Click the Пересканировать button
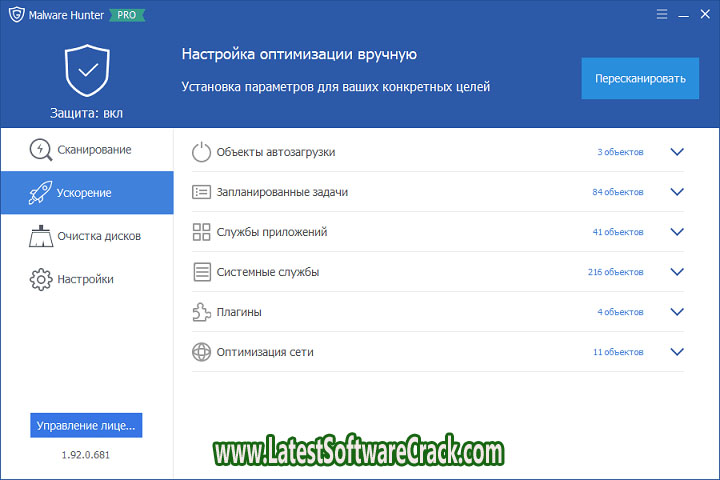The height and width of the screenshot is (480, 720). coord(640,78)
